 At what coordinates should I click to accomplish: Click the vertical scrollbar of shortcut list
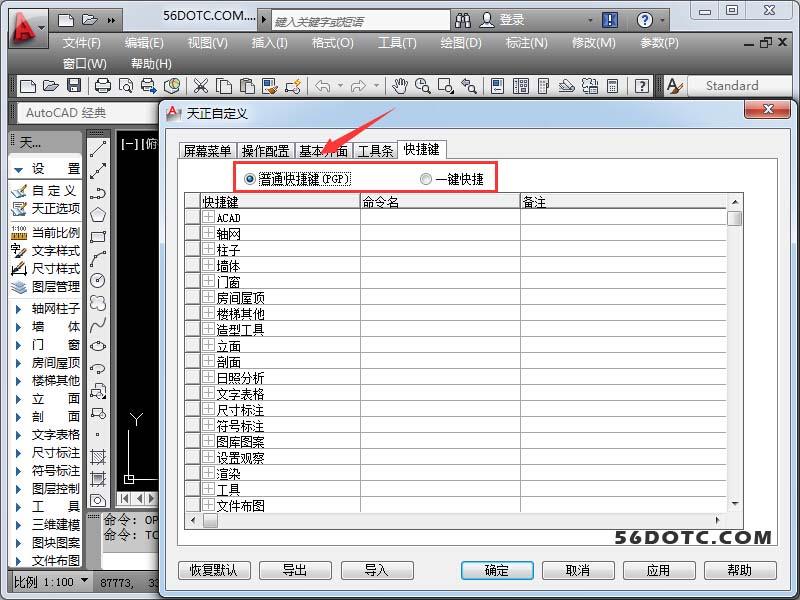735,360
